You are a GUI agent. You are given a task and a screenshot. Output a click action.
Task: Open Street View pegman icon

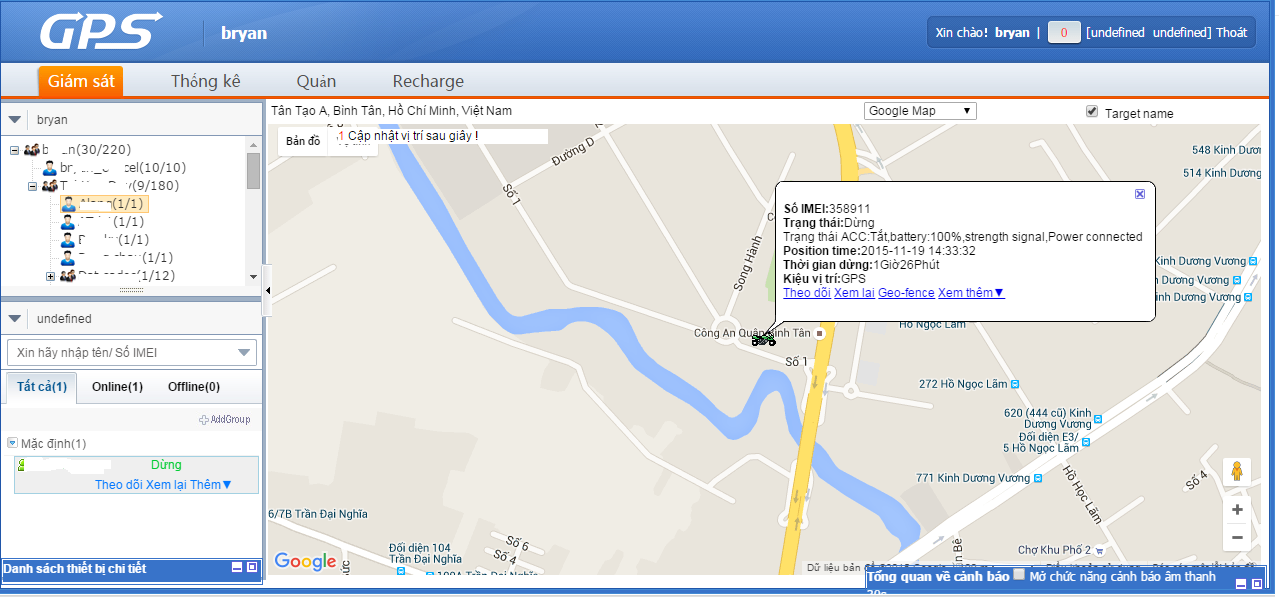coord(1237,472)
